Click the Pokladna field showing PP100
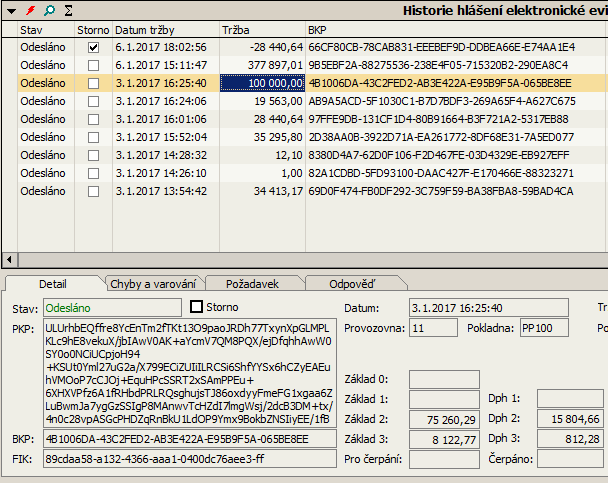The height and width of the screenshot is (483, 608). 543,328
